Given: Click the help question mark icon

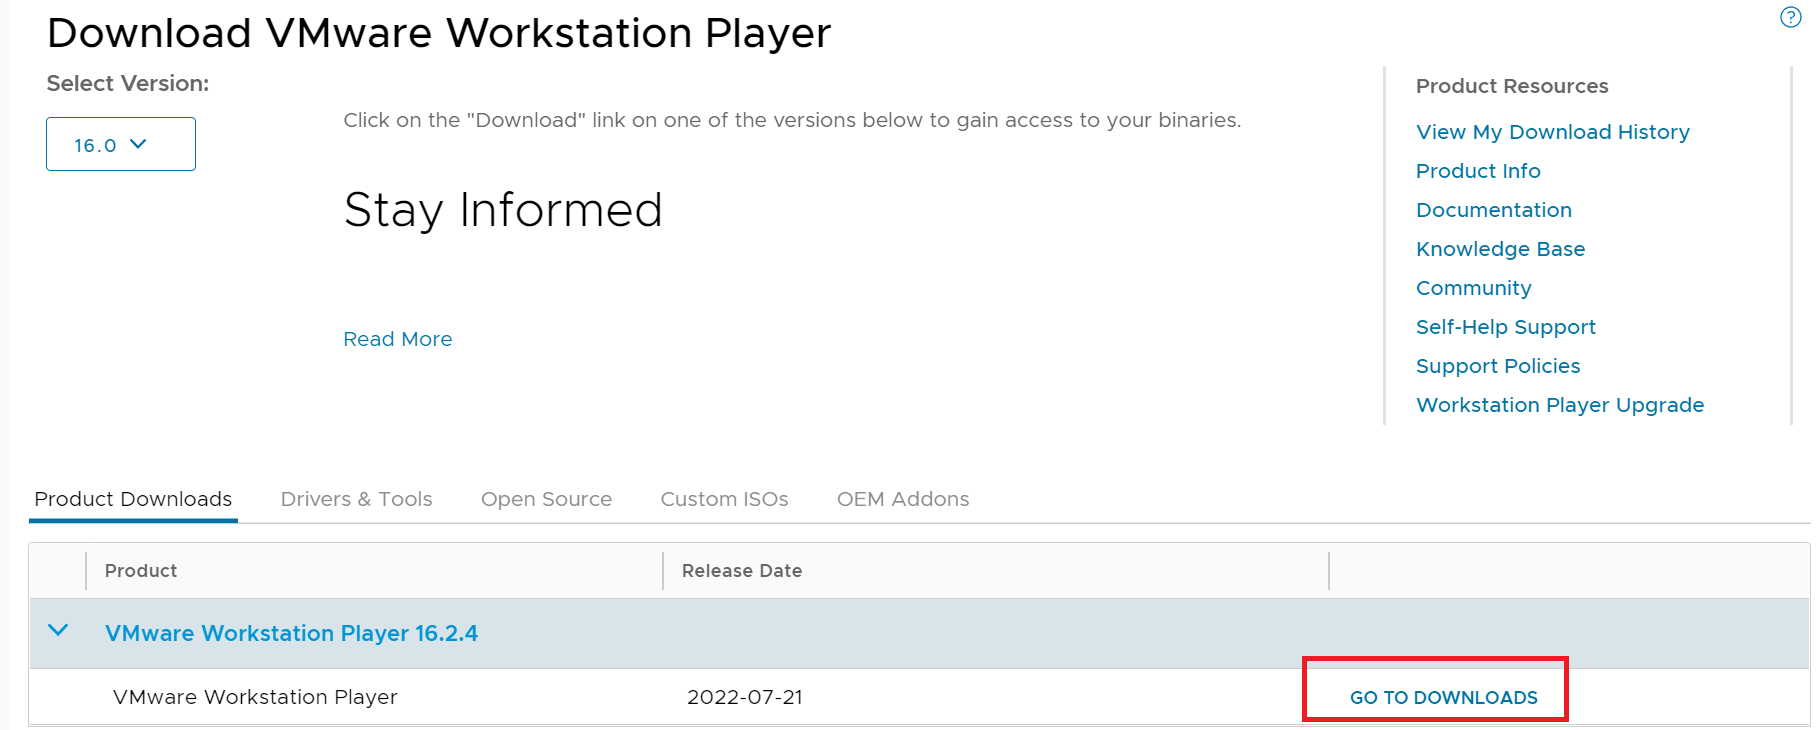Looking at the screenshot, I should pos(1790,18).
